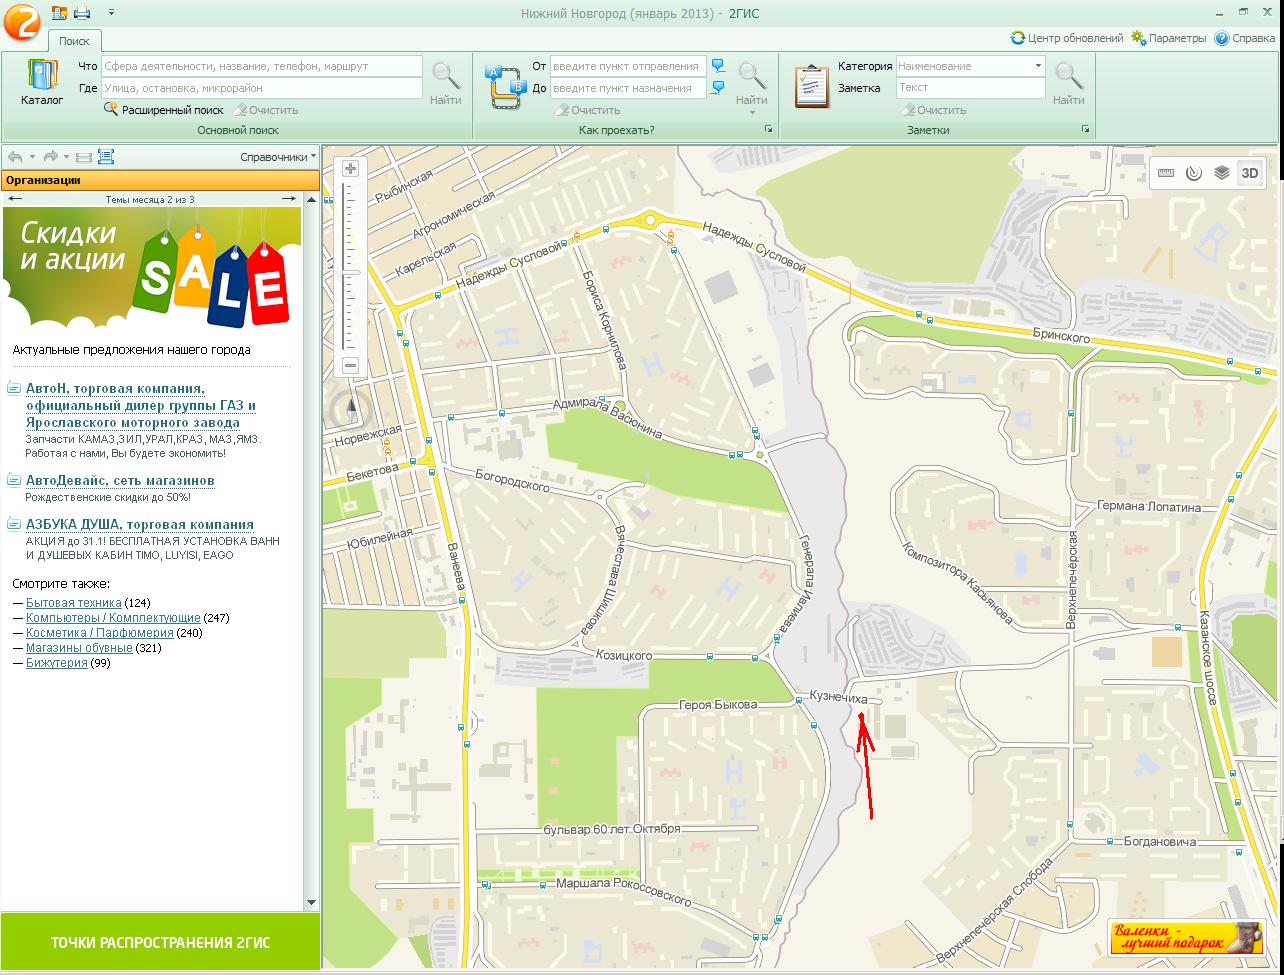This screenshot has width=1284, height=975.
Task: Click the expanded card view icon
Action: [x=106, y=157]
